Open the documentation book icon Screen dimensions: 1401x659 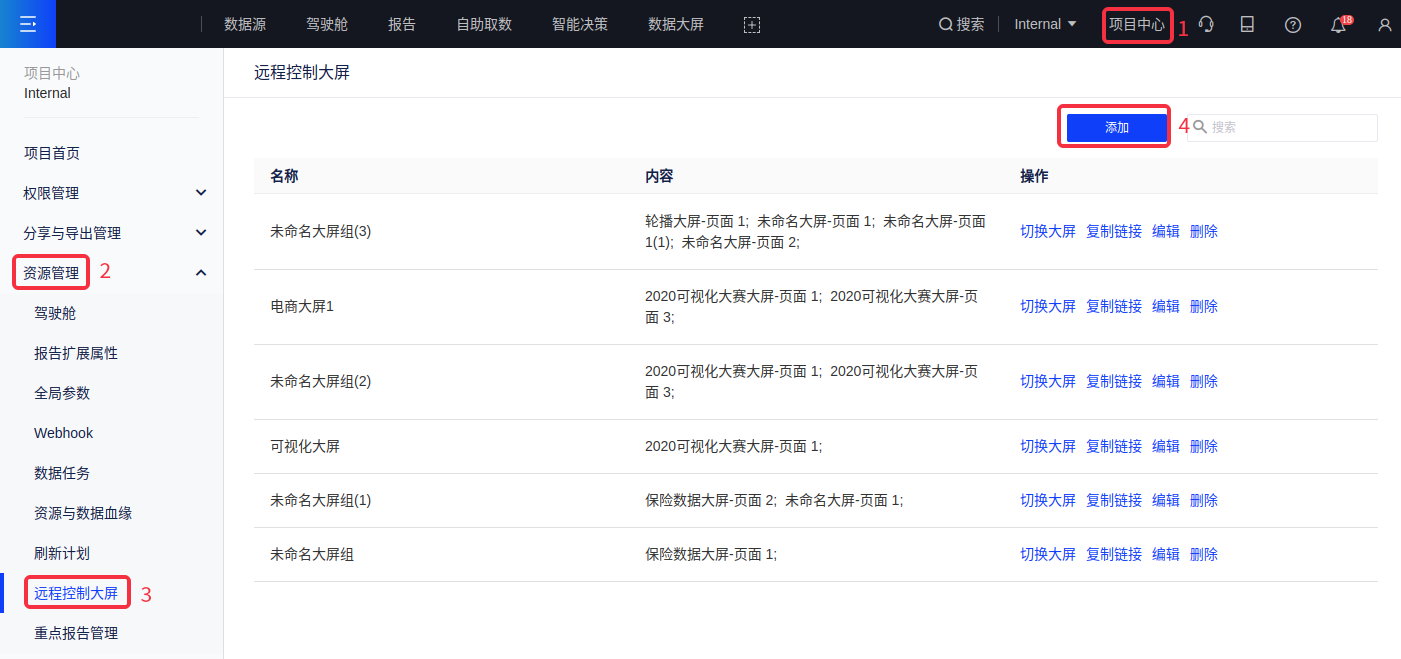(x=1247, y=25)
